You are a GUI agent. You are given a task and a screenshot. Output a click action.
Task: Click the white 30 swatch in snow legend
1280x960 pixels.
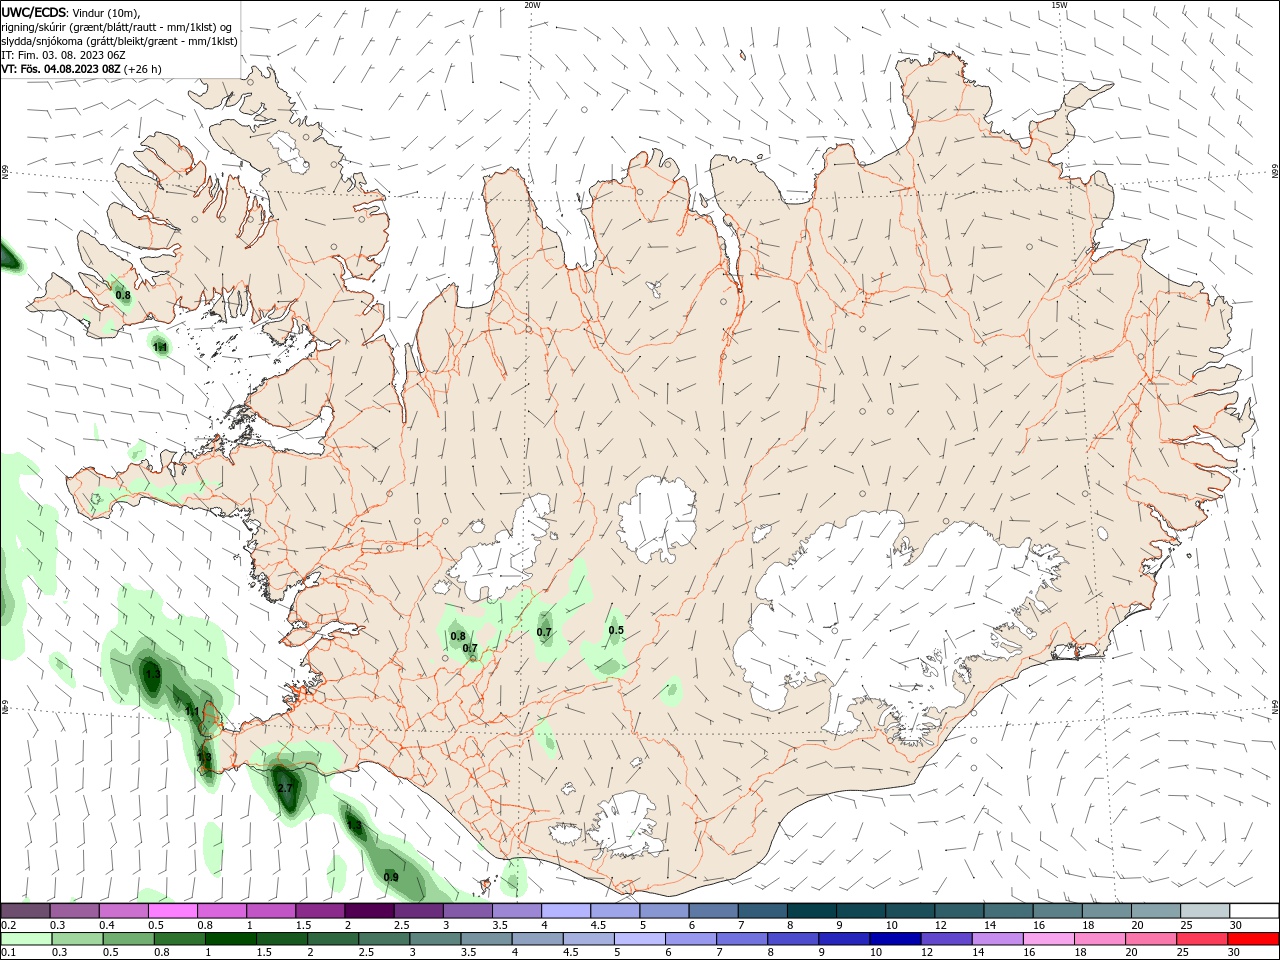[1254, 911]
